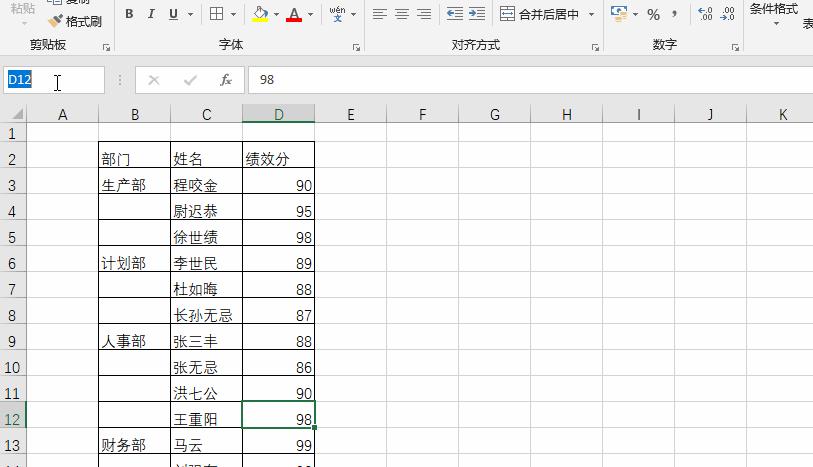
Task: Click 合并后居中 merge and center
Action: [x=539, y=14]
